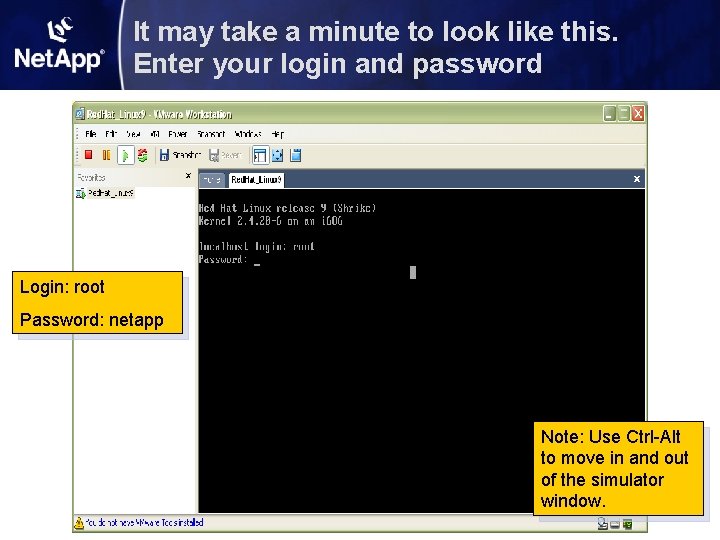Open the VM menu
Image resolution: width=720 pixels, height=540 pixels.
(x=155, y=134)
